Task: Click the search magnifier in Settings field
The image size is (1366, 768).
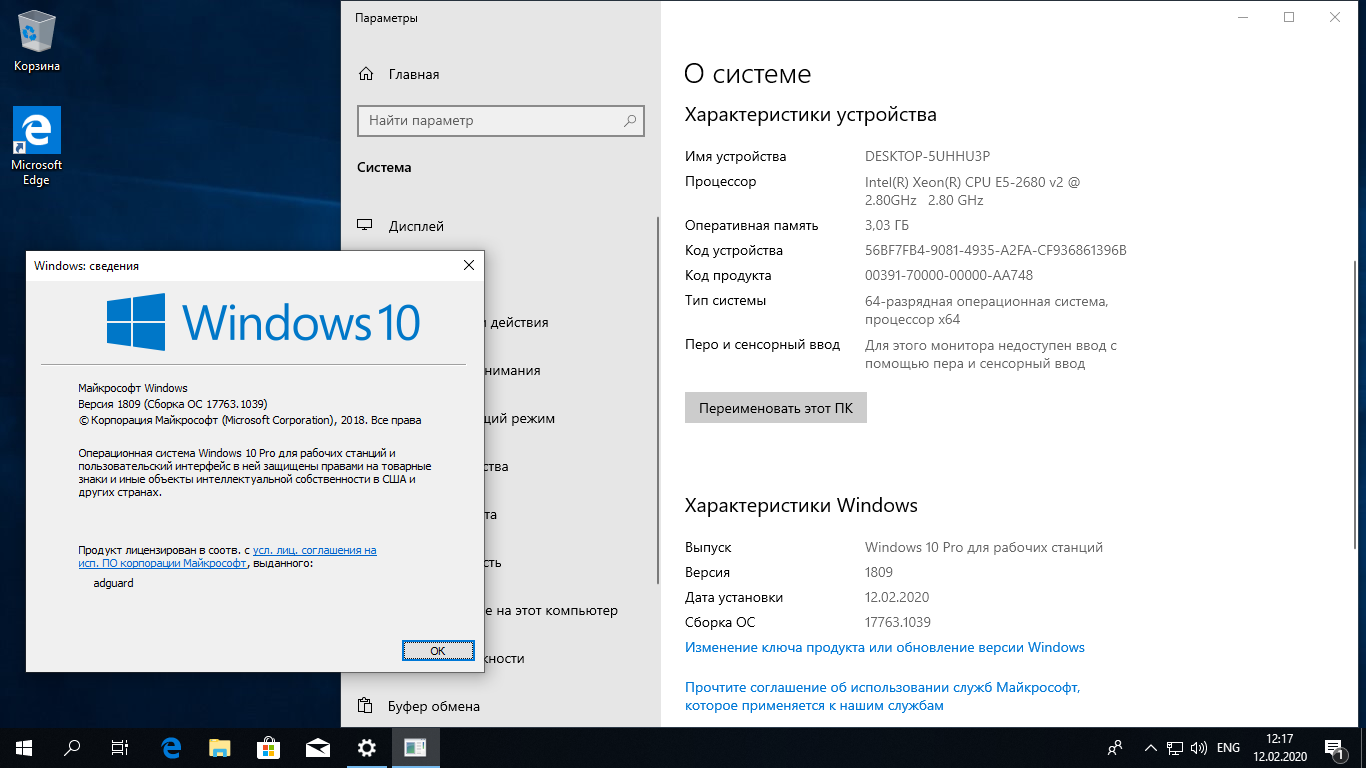Action: click(x=630, y=121)
